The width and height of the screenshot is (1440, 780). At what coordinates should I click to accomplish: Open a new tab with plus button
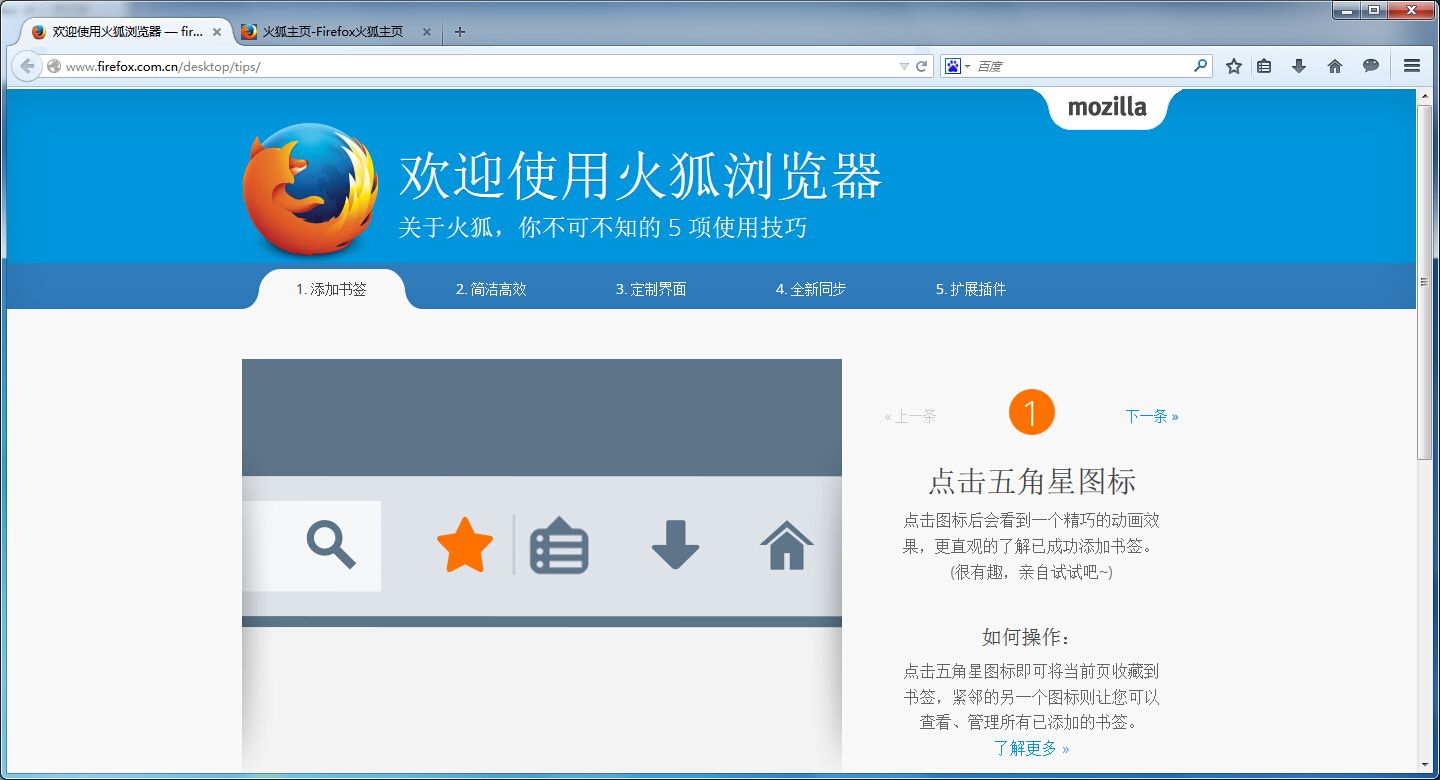(460, 32)
